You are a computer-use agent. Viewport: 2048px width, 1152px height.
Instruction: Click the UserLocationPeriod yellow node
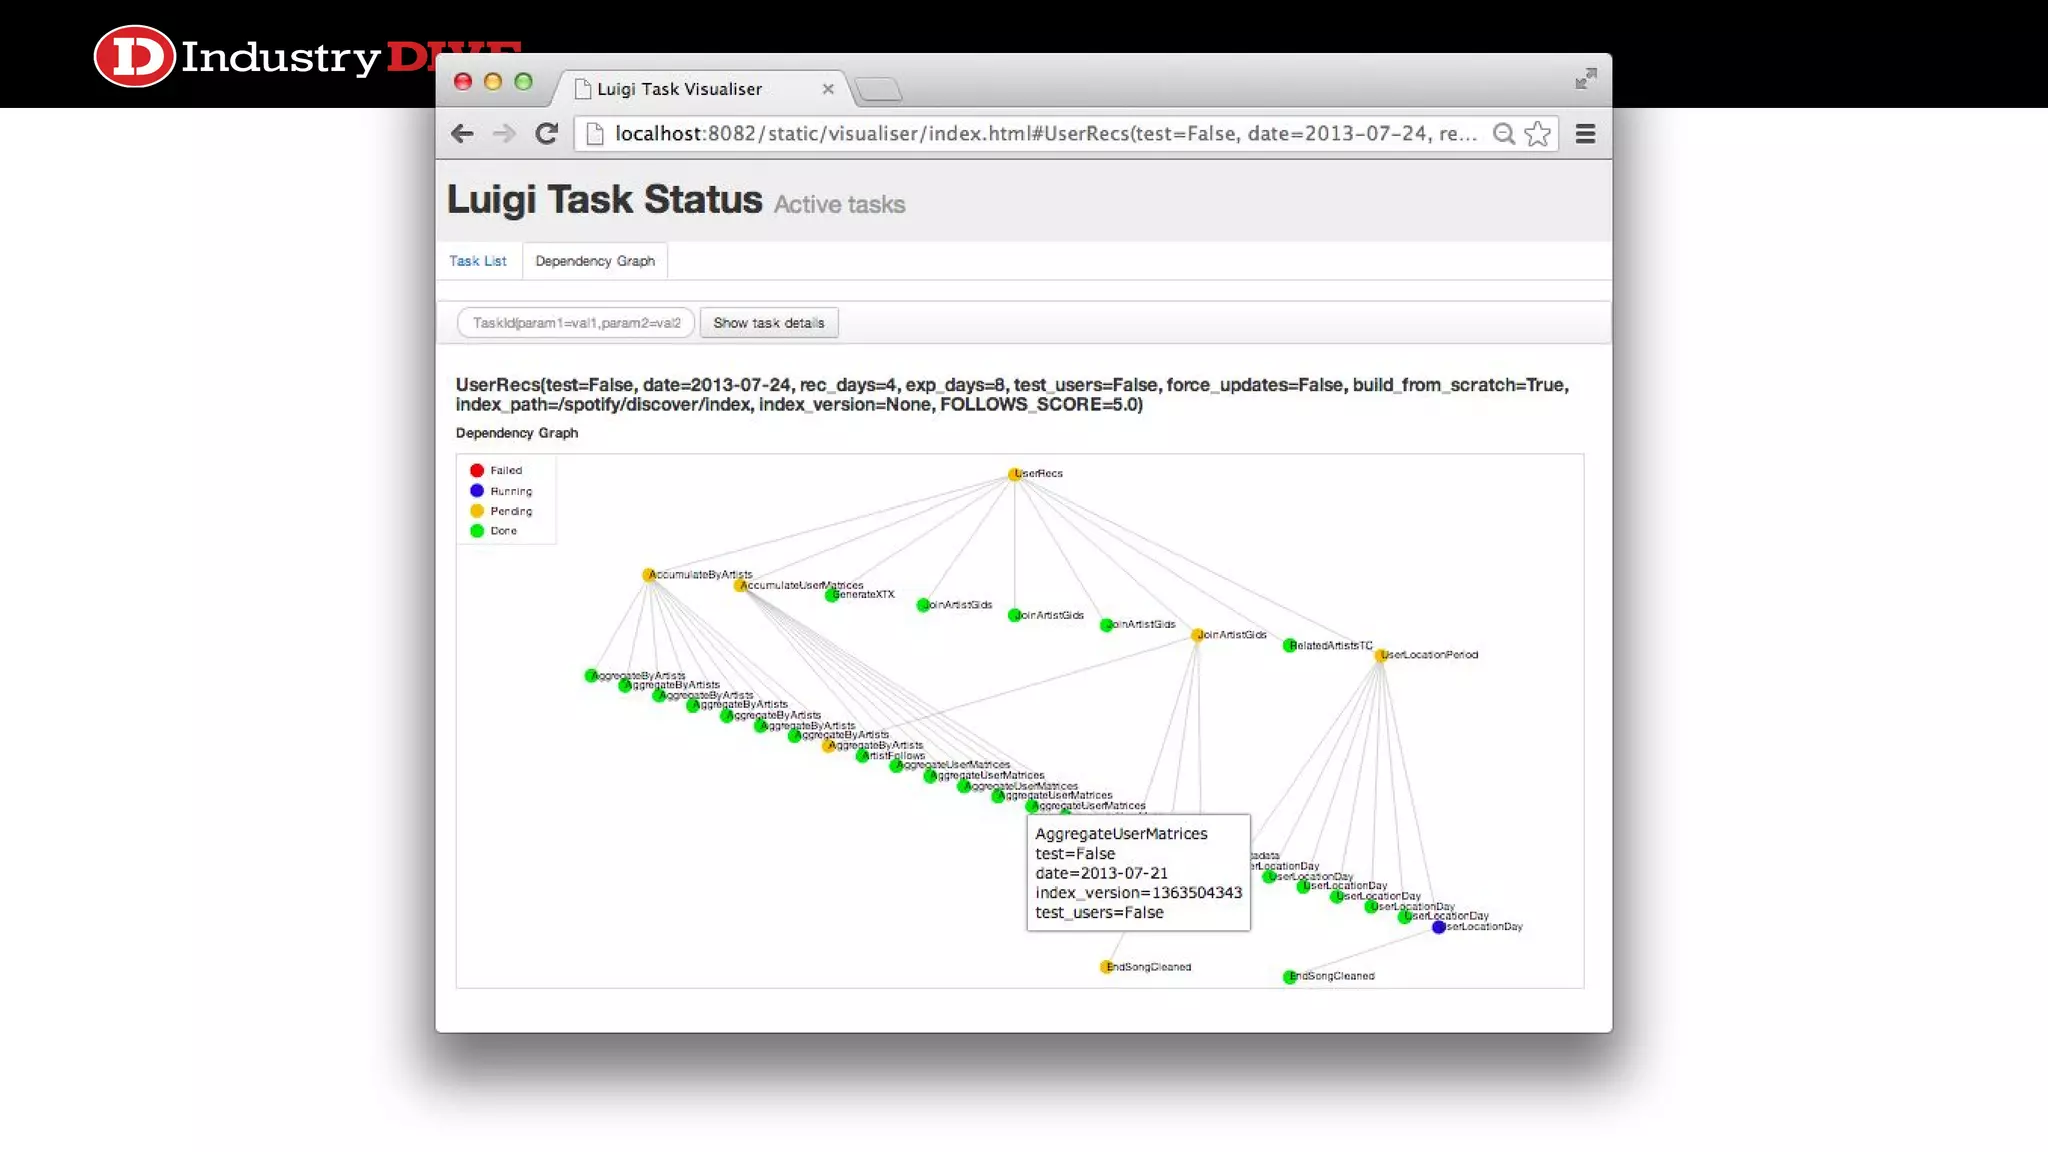click(1380, 656)
